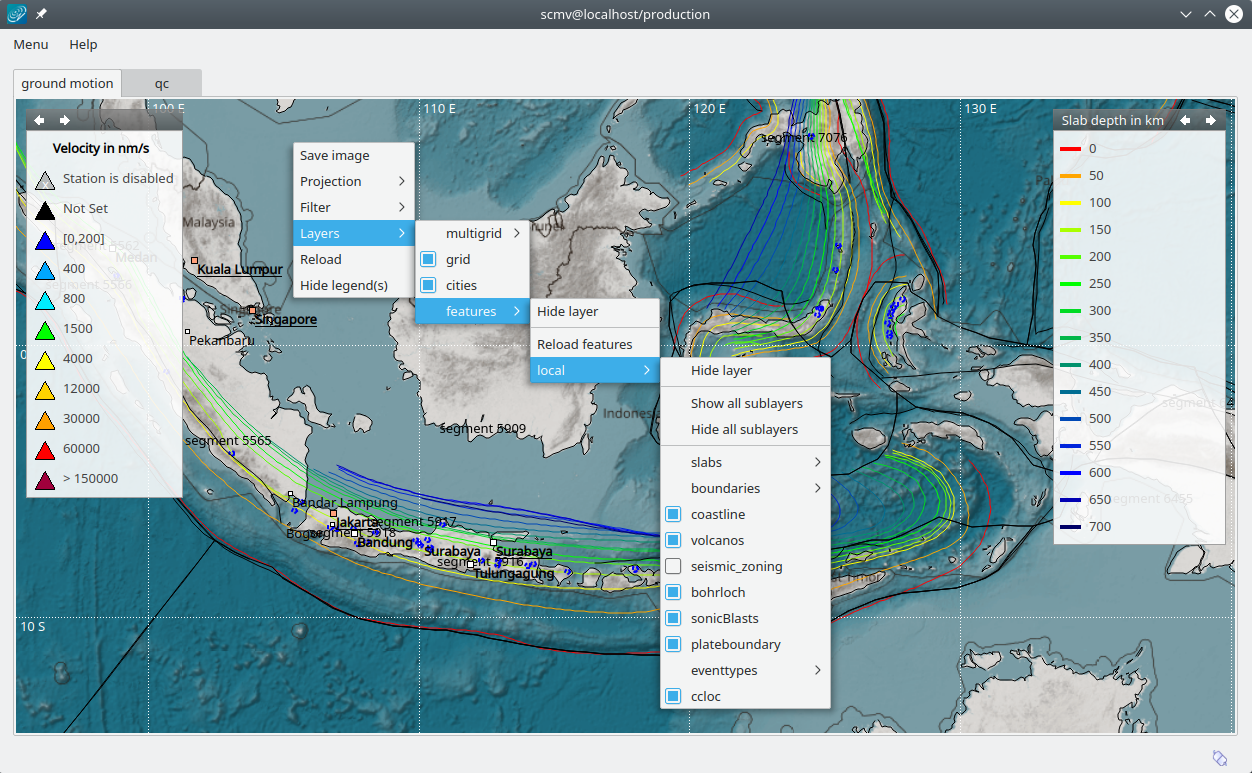Click the left arrow in the Velocity legend
The height and width of the screenshot is (773, 1252).
[39, 120]
